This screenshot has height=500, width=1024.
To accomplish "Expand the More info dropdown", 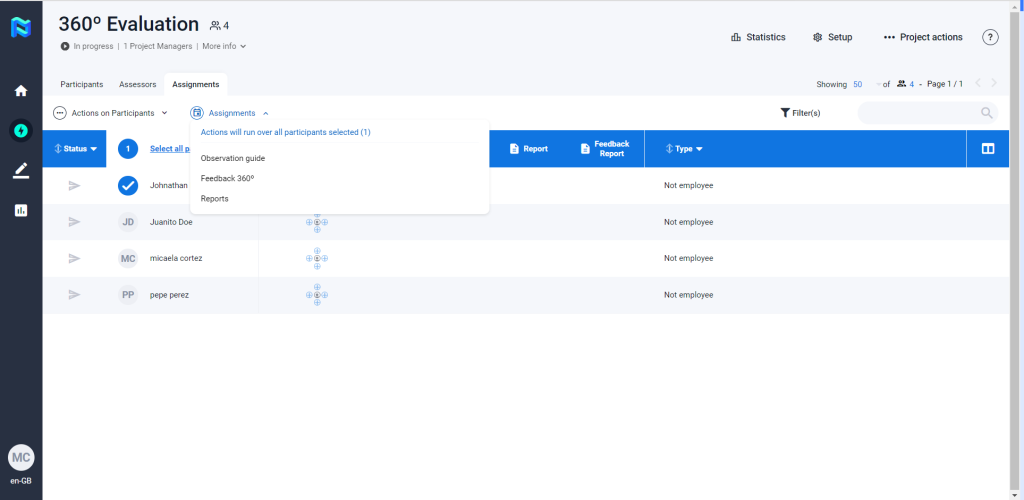I will coord(224,46).
